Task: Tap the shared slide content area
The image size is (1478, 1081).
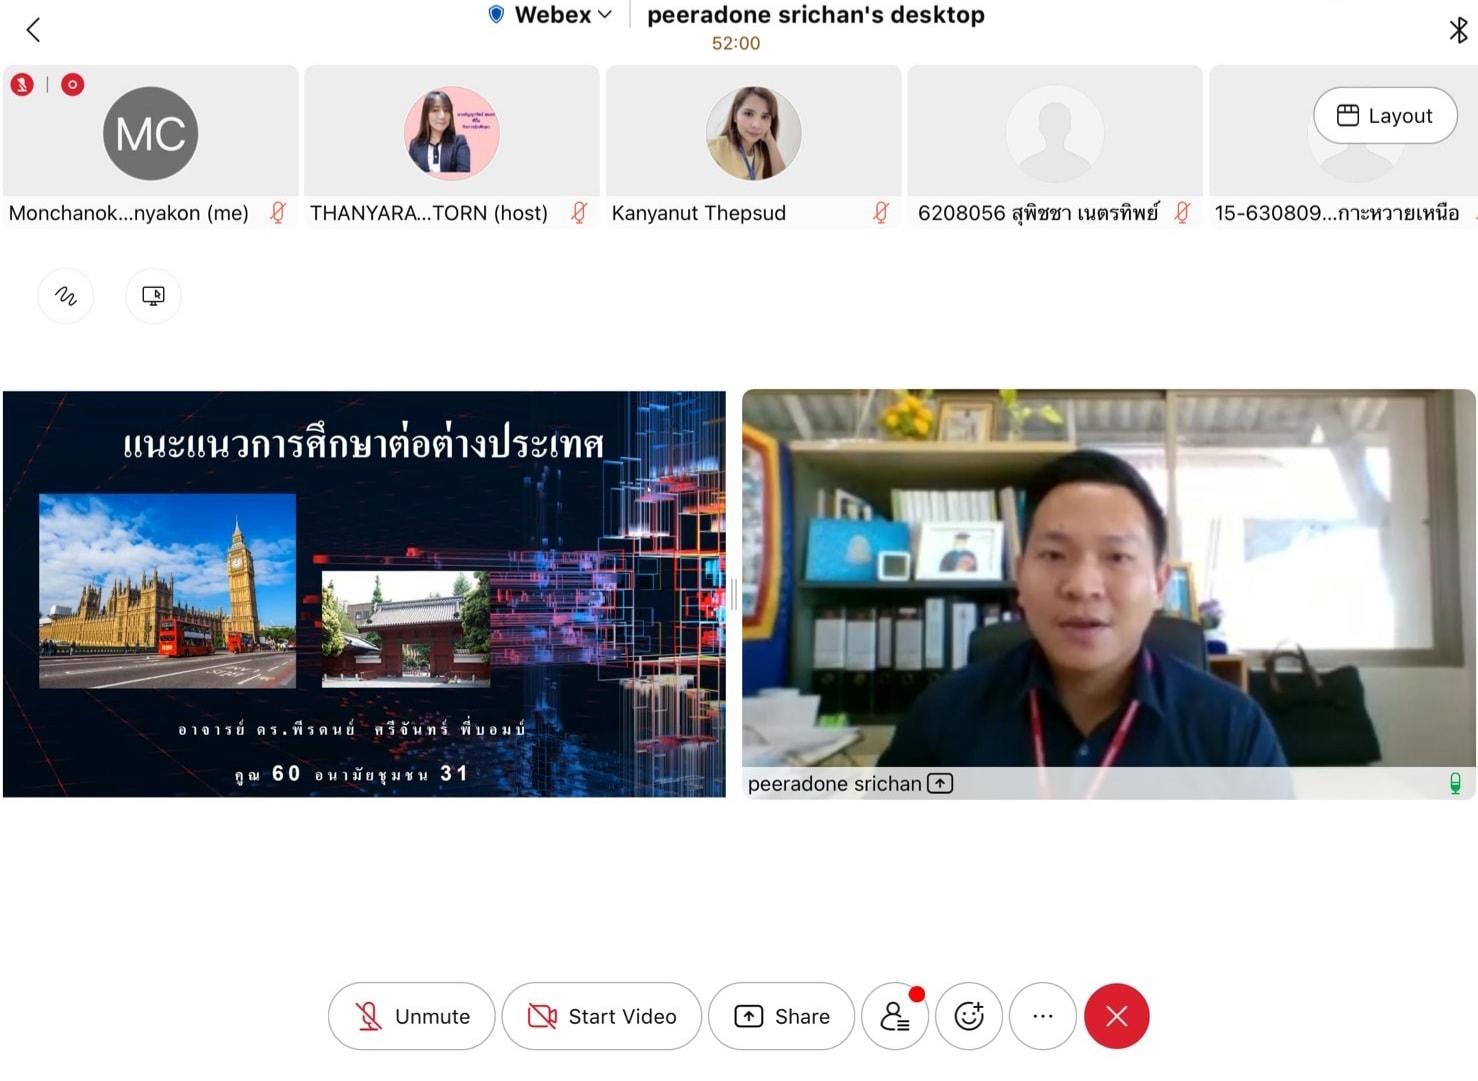Action: pos(364,594)
